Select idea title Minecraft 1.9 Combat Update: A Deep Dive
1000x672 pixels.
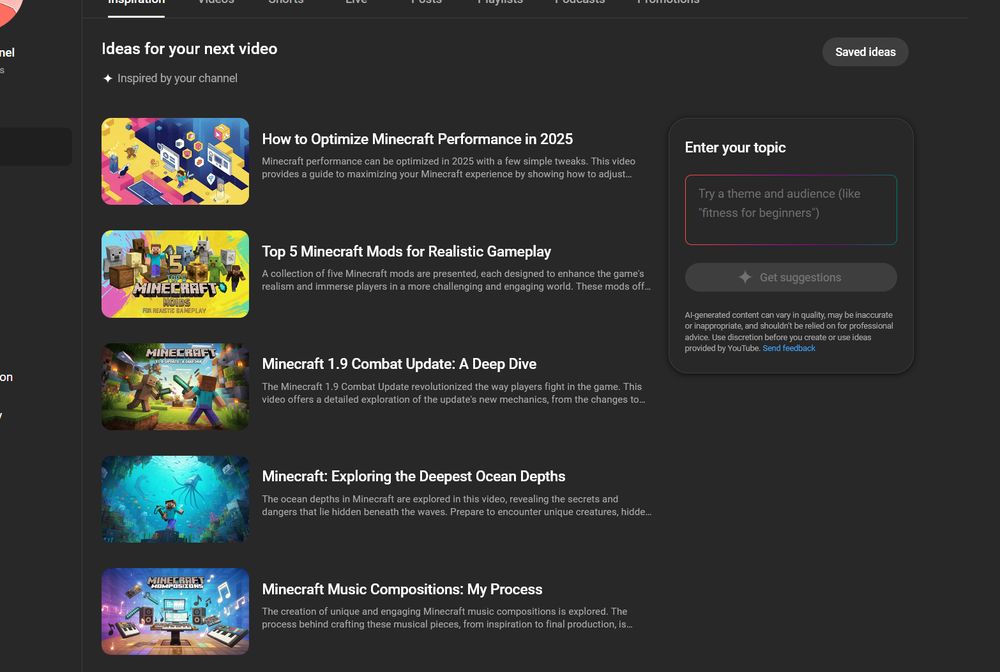point(399,364)
